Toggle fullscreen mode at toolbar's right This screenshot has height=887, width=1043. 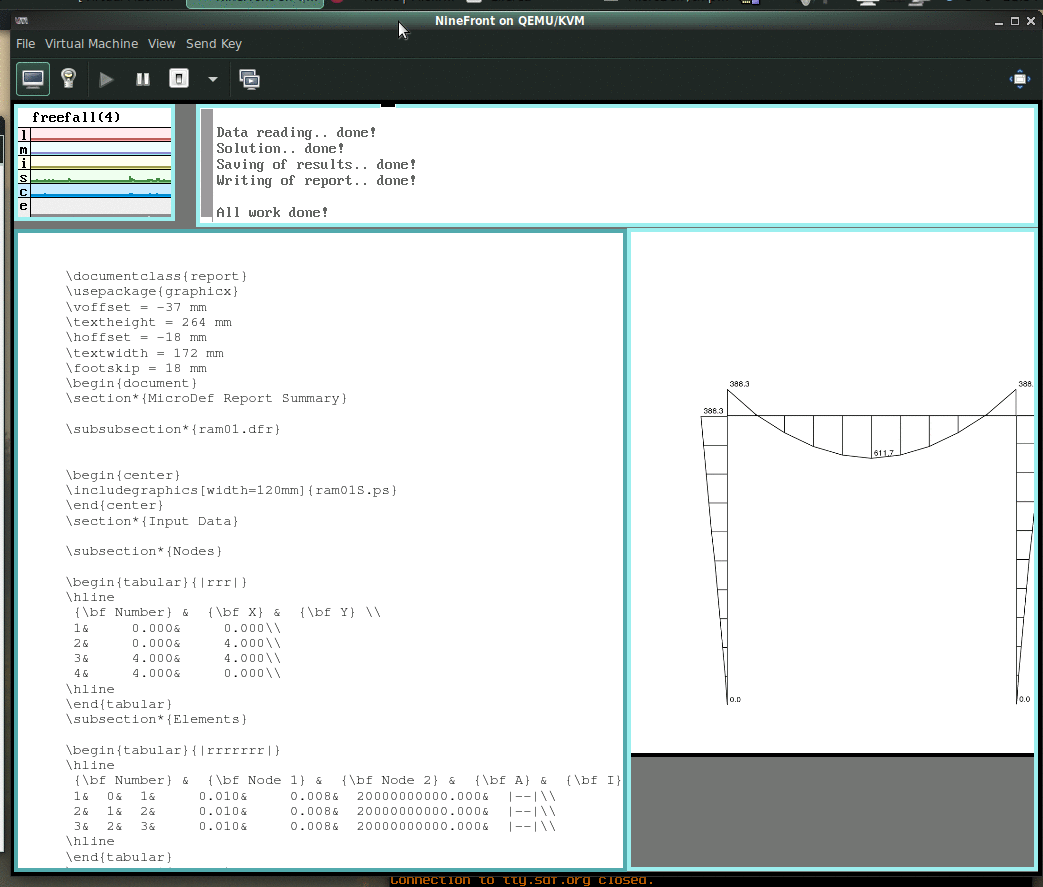[1019, 79]
